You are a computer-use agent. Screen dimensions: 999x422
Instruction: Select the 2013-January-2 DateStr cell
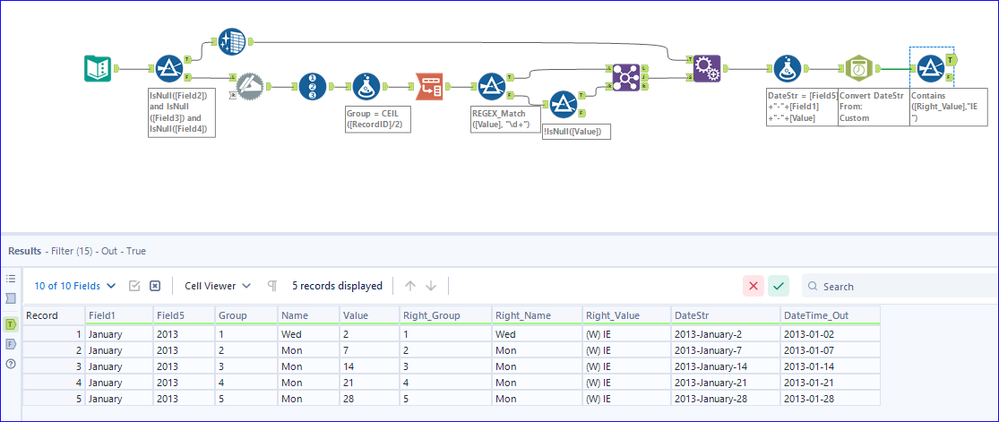[726, 333]
